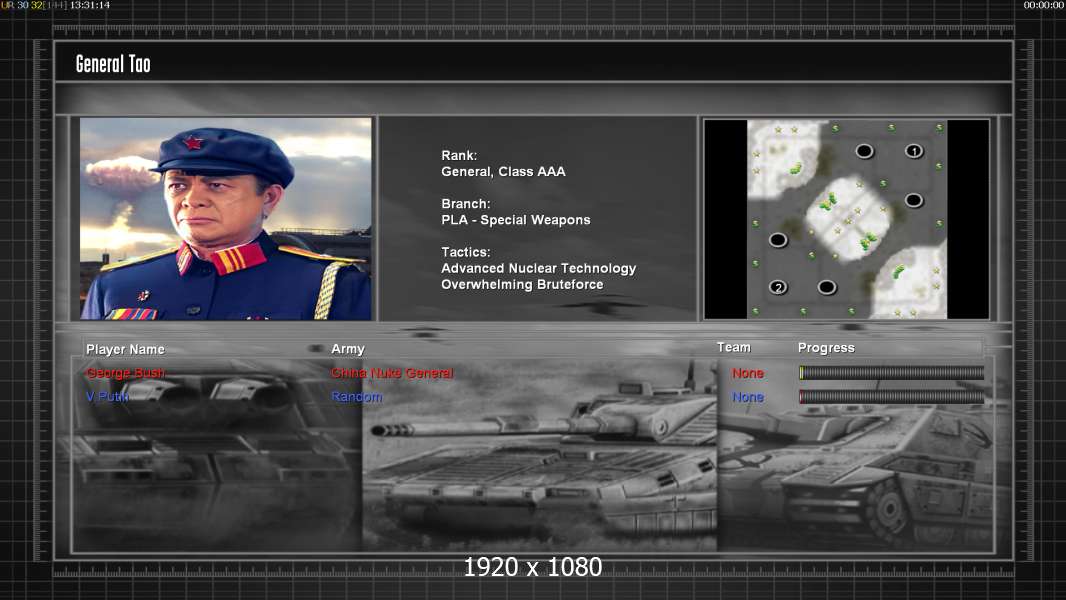
Task: Select player name "George Bush"
Action: (125, 373)
